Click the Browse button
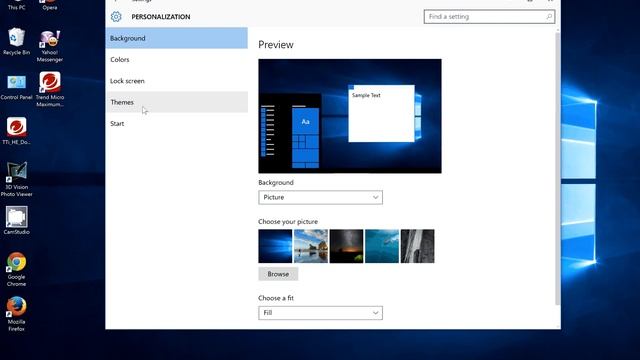640x360 pixels. pyautogui.click(x=278, y=274)
